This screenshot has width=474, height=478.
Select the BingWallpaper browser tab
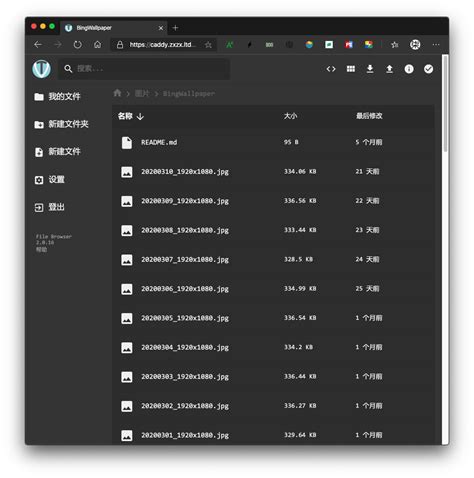tap(114, 28)
